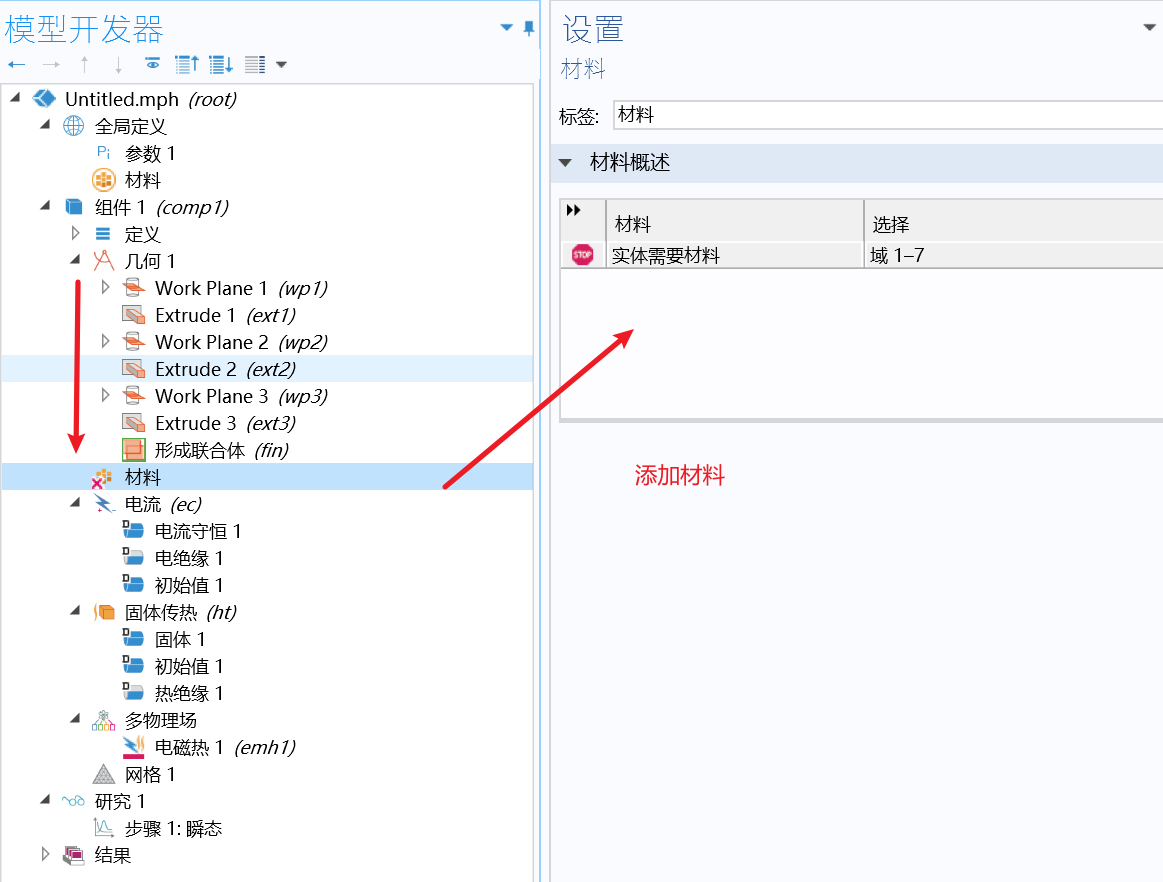Pin the Model Builder panel

click(529, 28)
